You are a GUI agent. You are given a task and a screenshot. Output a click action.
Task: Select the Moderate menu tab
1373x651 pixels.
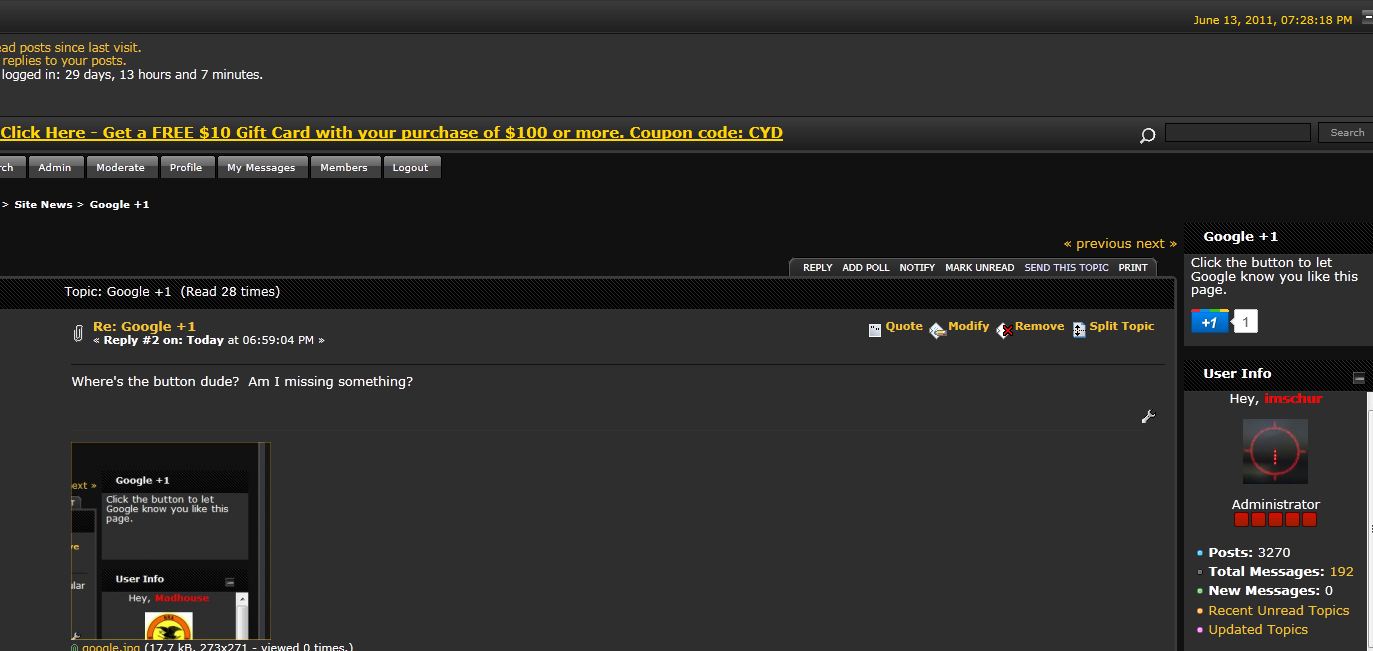[120, 168]
